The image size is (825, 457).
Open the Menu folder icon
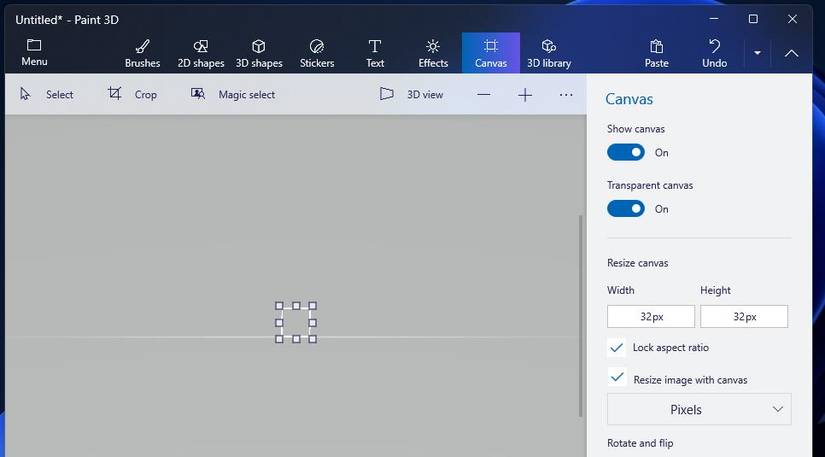pos(34,45)
